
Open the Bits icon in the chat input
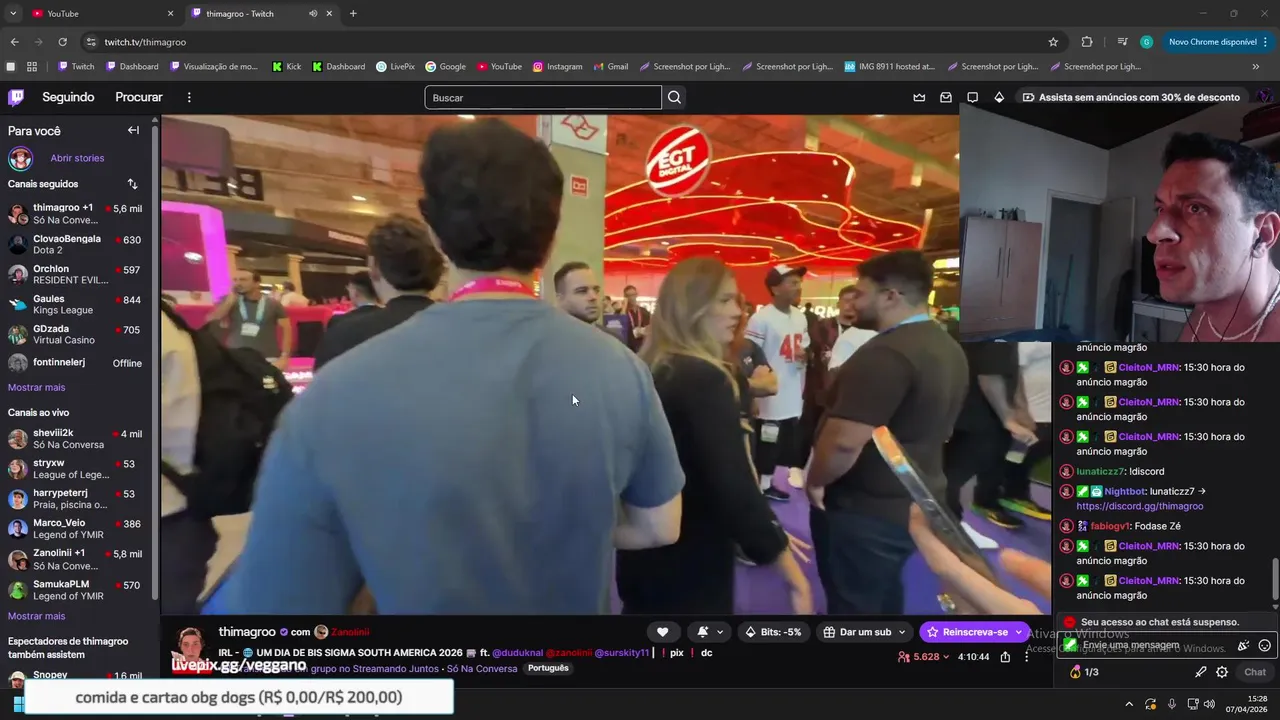[x=1243, y=646]
